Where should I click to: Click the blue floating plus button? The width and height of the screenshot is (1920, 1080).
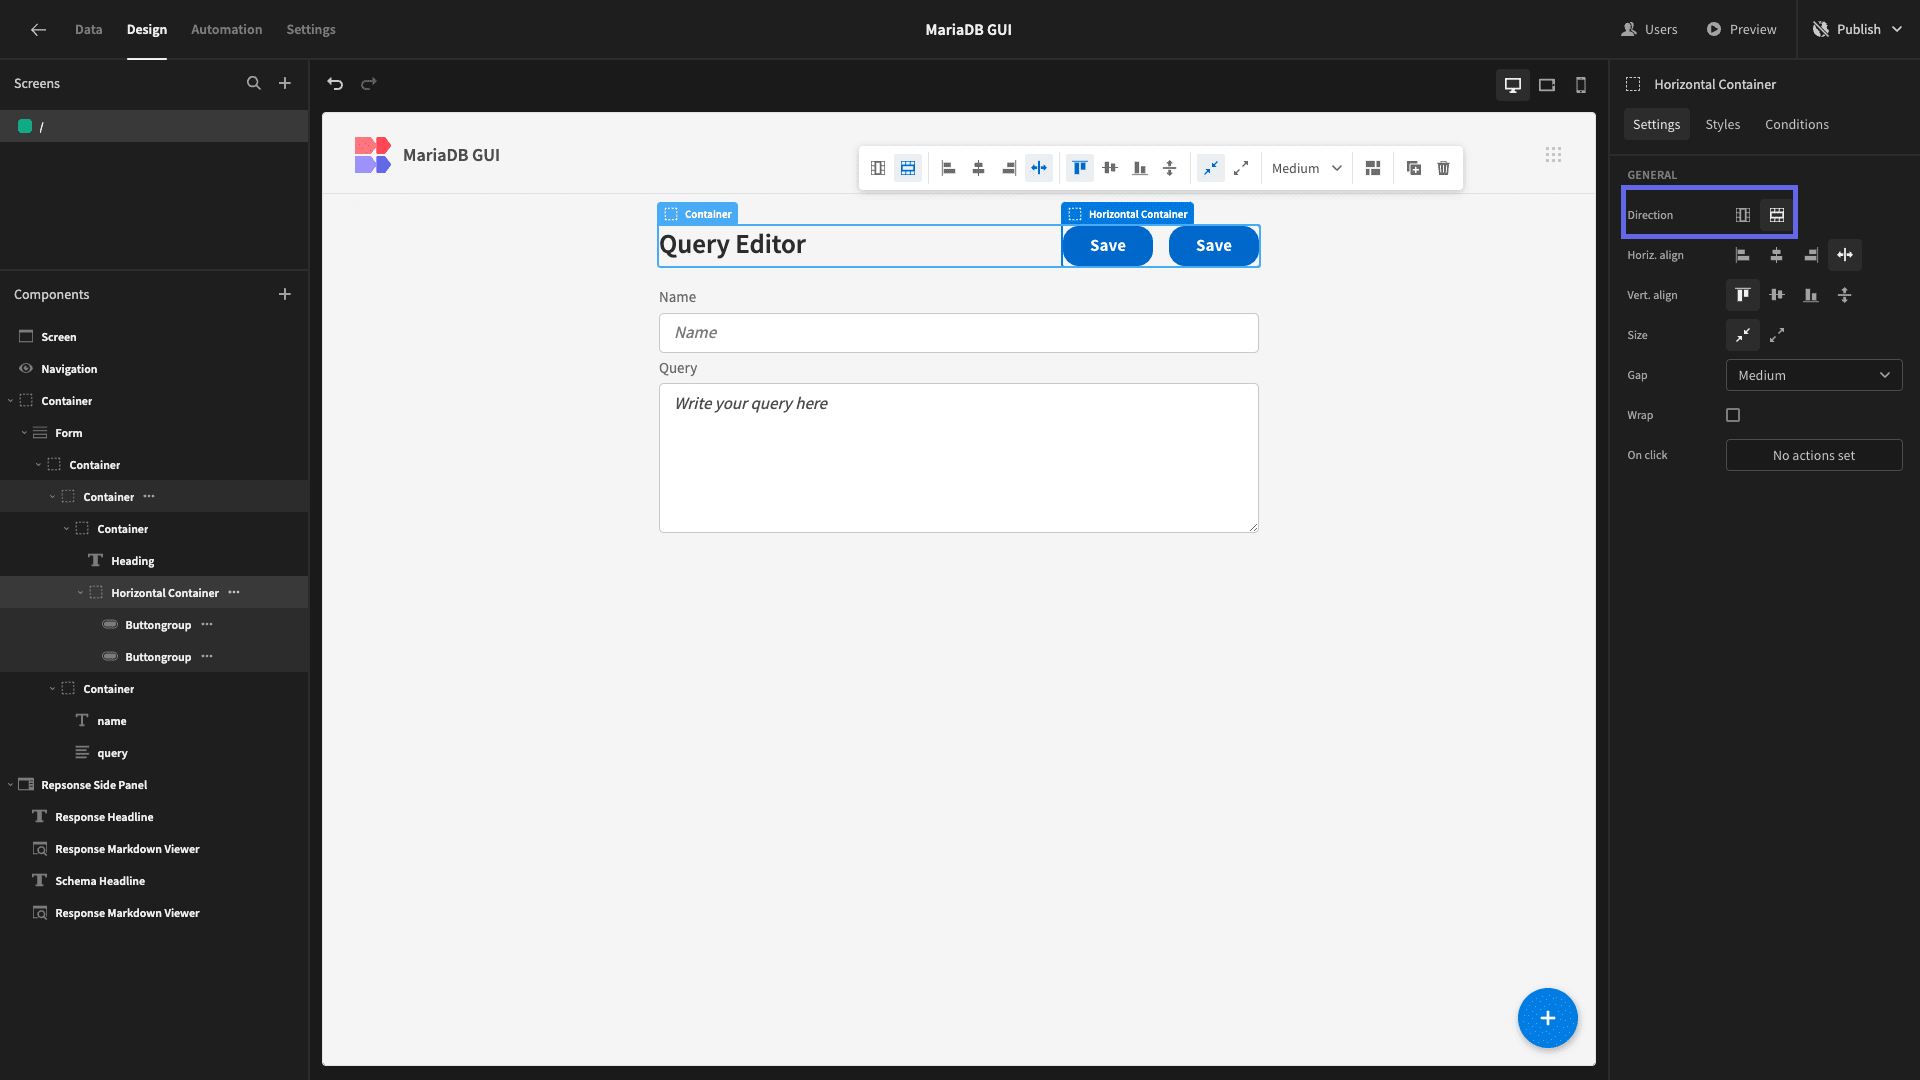tap(1547, 1018)
